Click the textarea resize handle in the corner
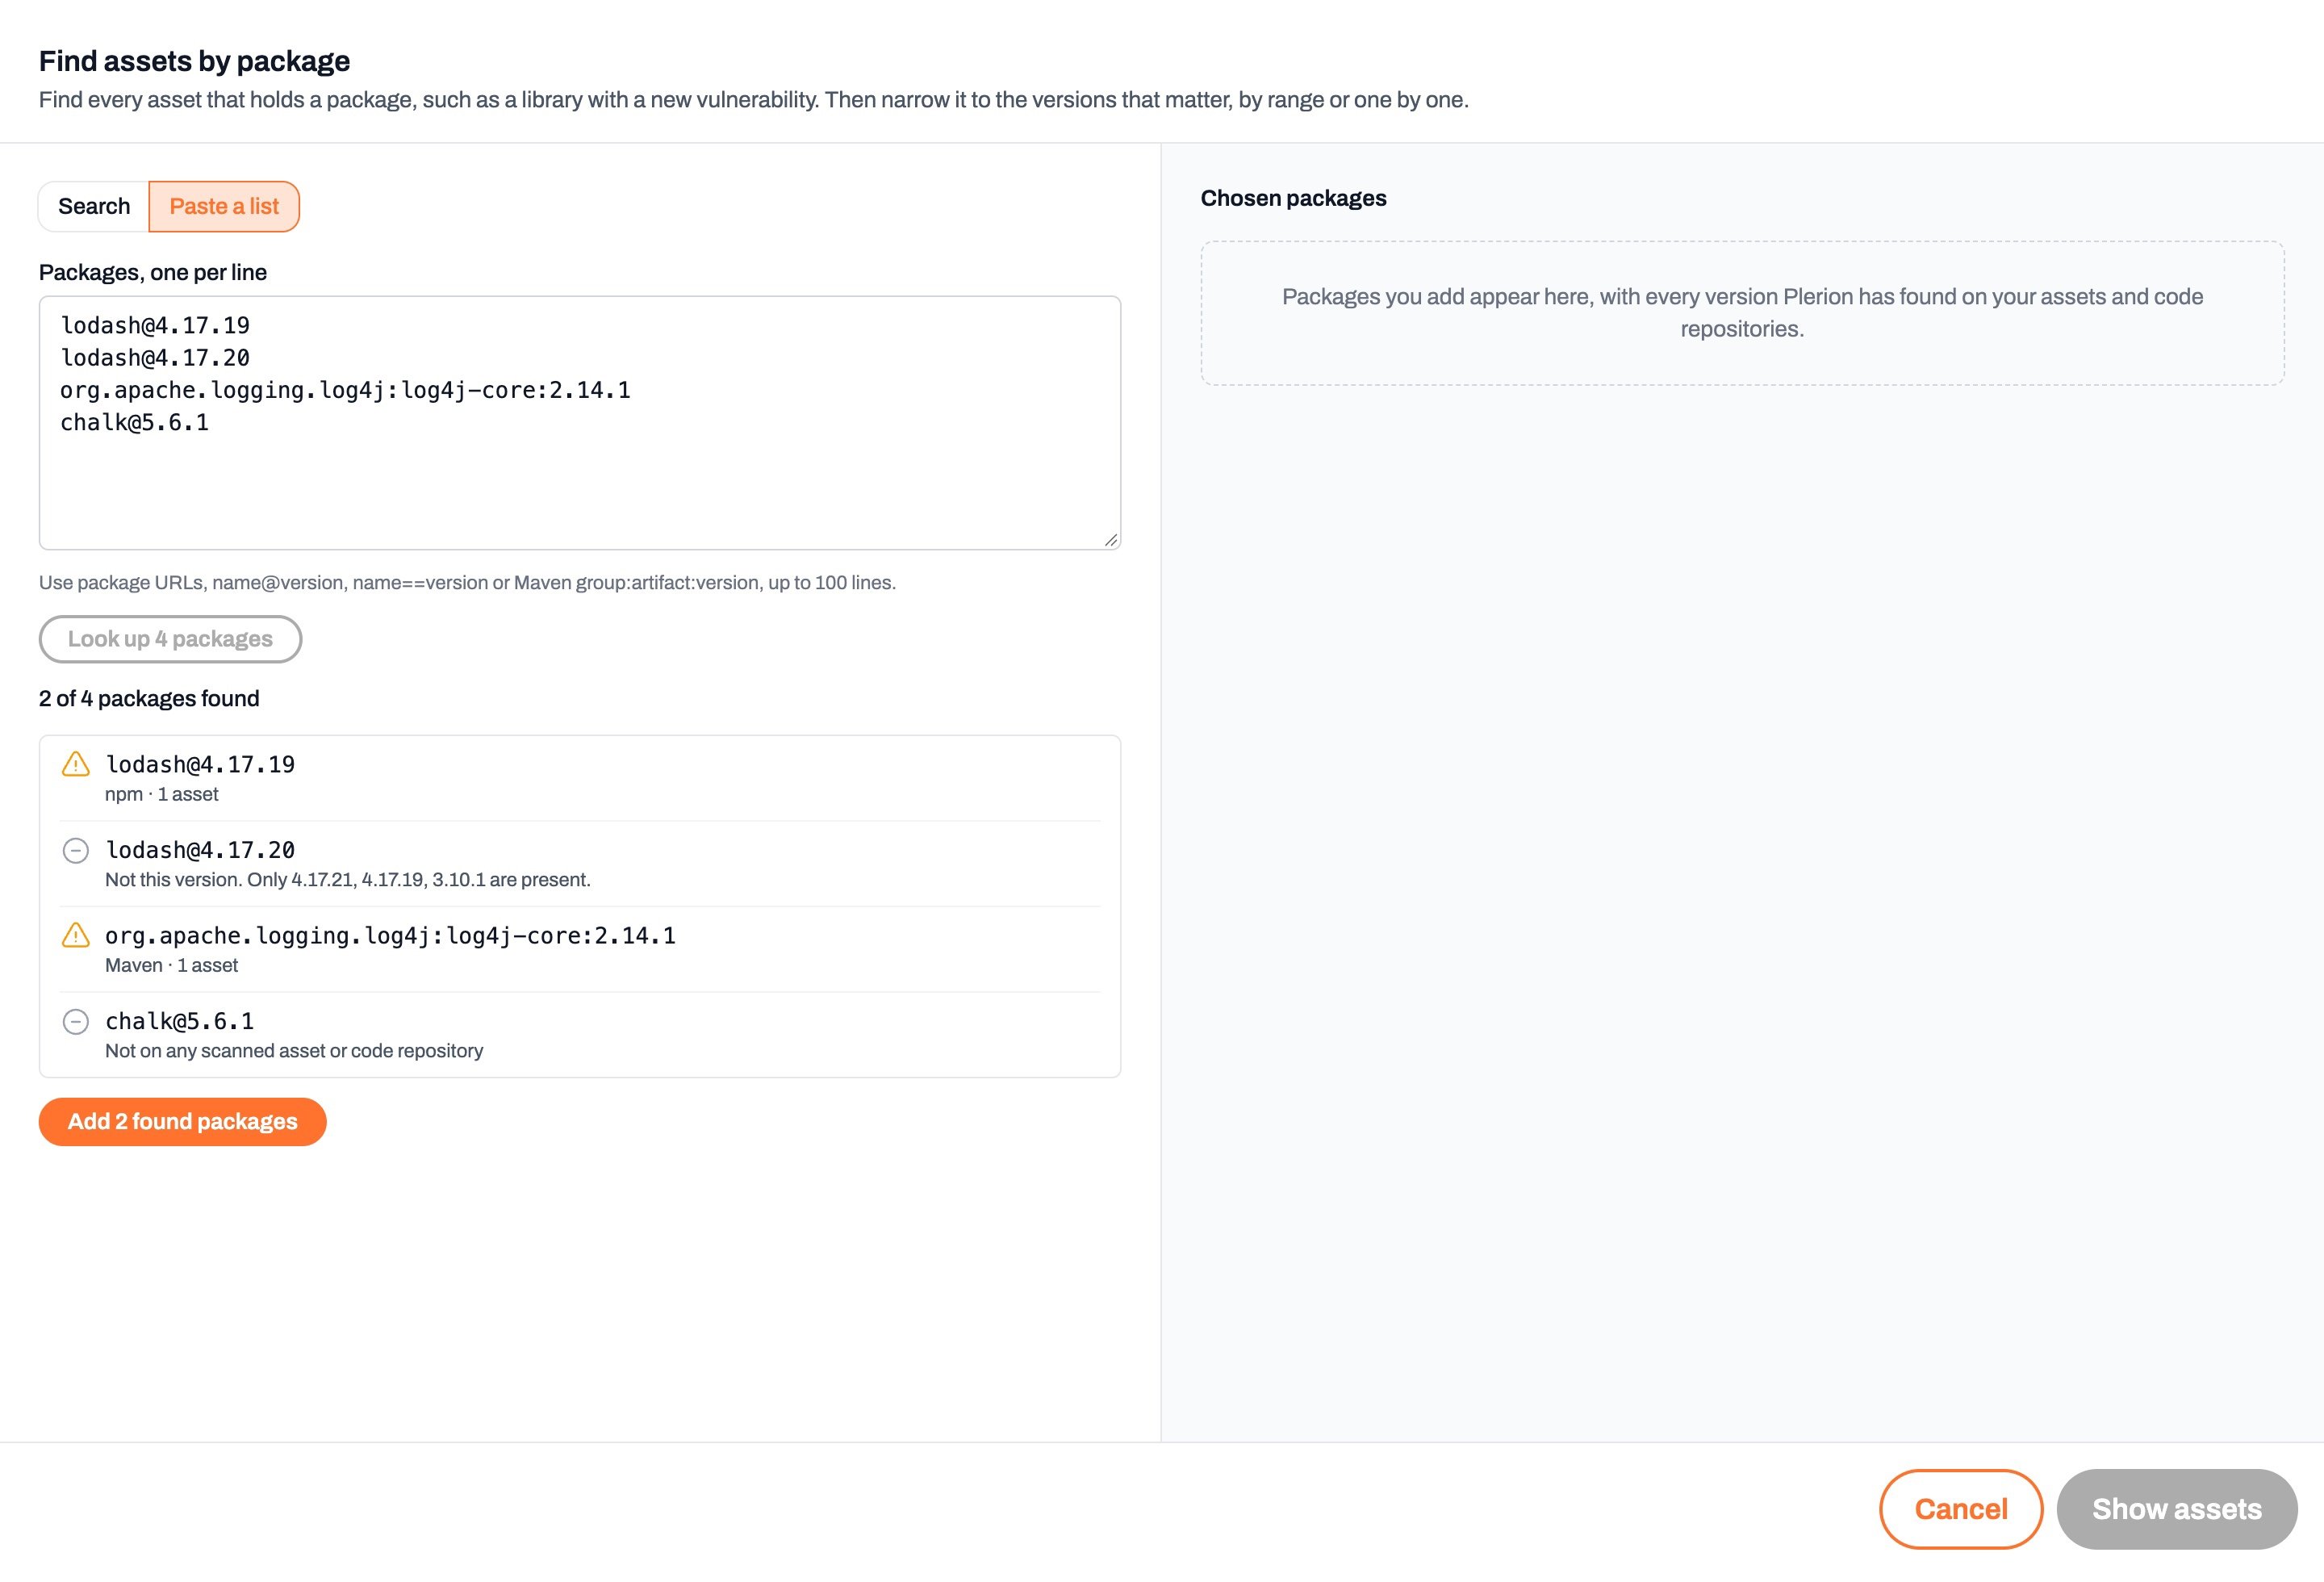 [1110, 539]
